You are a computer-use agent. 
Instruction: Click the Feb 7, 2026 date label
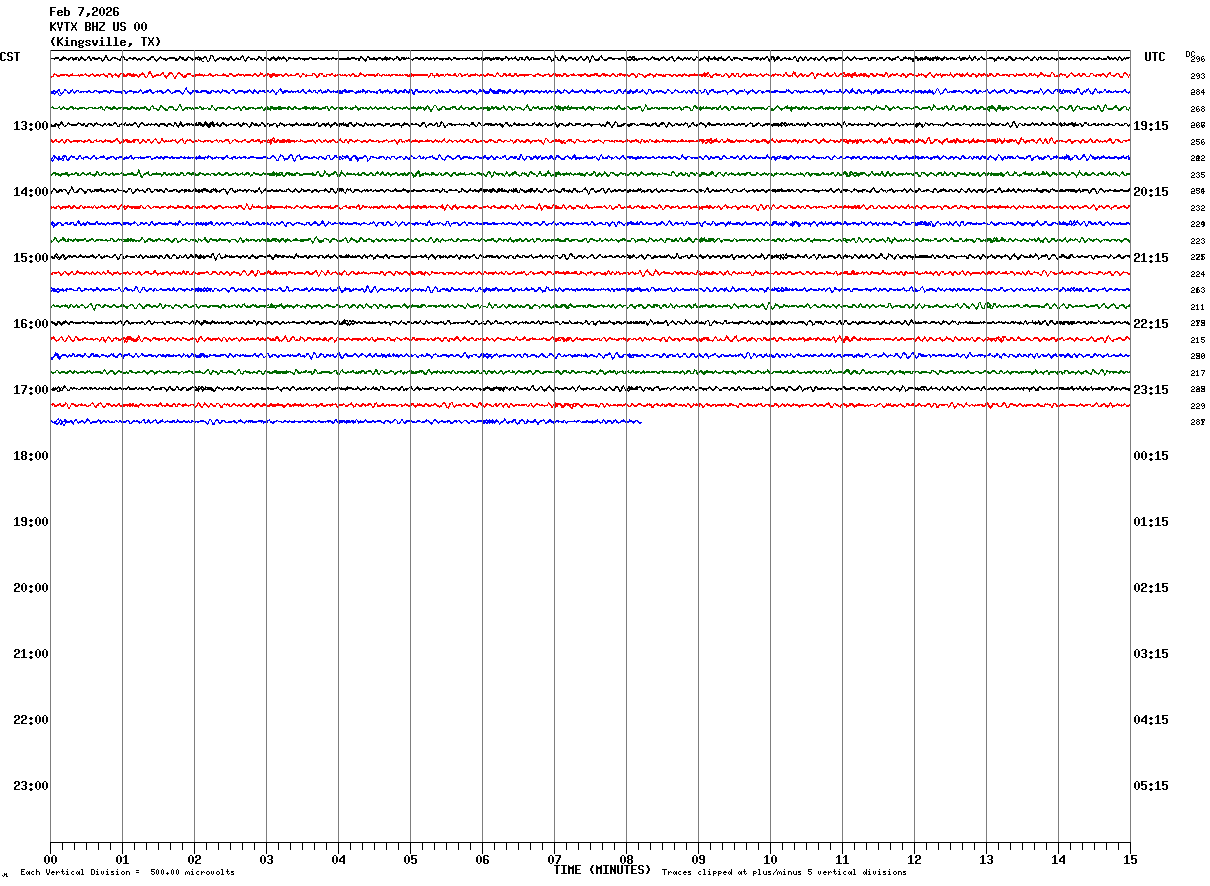coord(84,12)
